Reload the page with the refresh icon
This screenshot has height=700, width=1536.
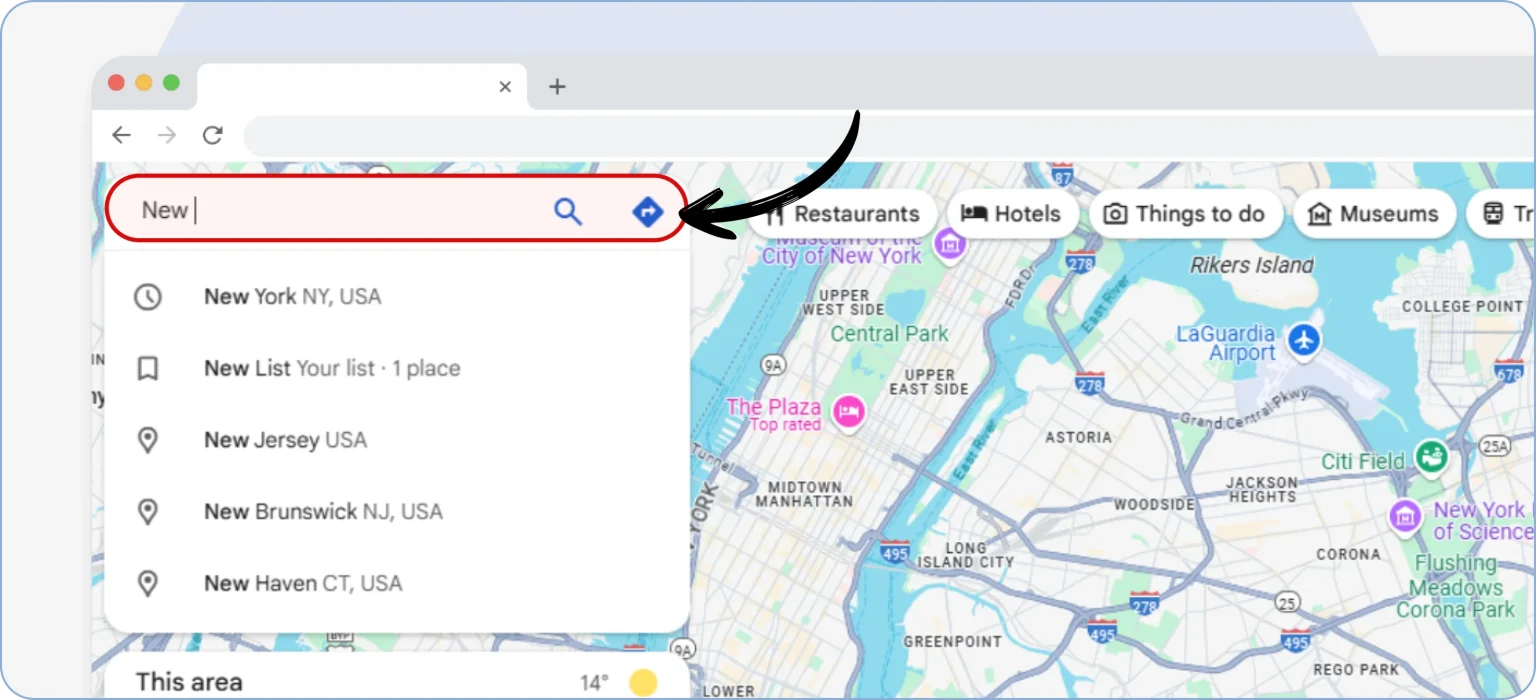212,136
